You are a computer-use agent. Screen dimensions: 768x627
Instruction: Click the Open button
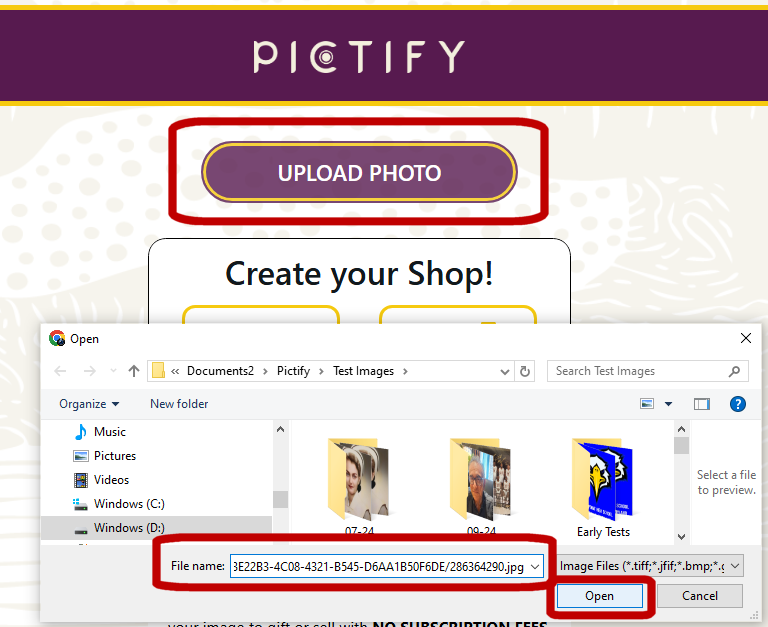coord(600,596)
